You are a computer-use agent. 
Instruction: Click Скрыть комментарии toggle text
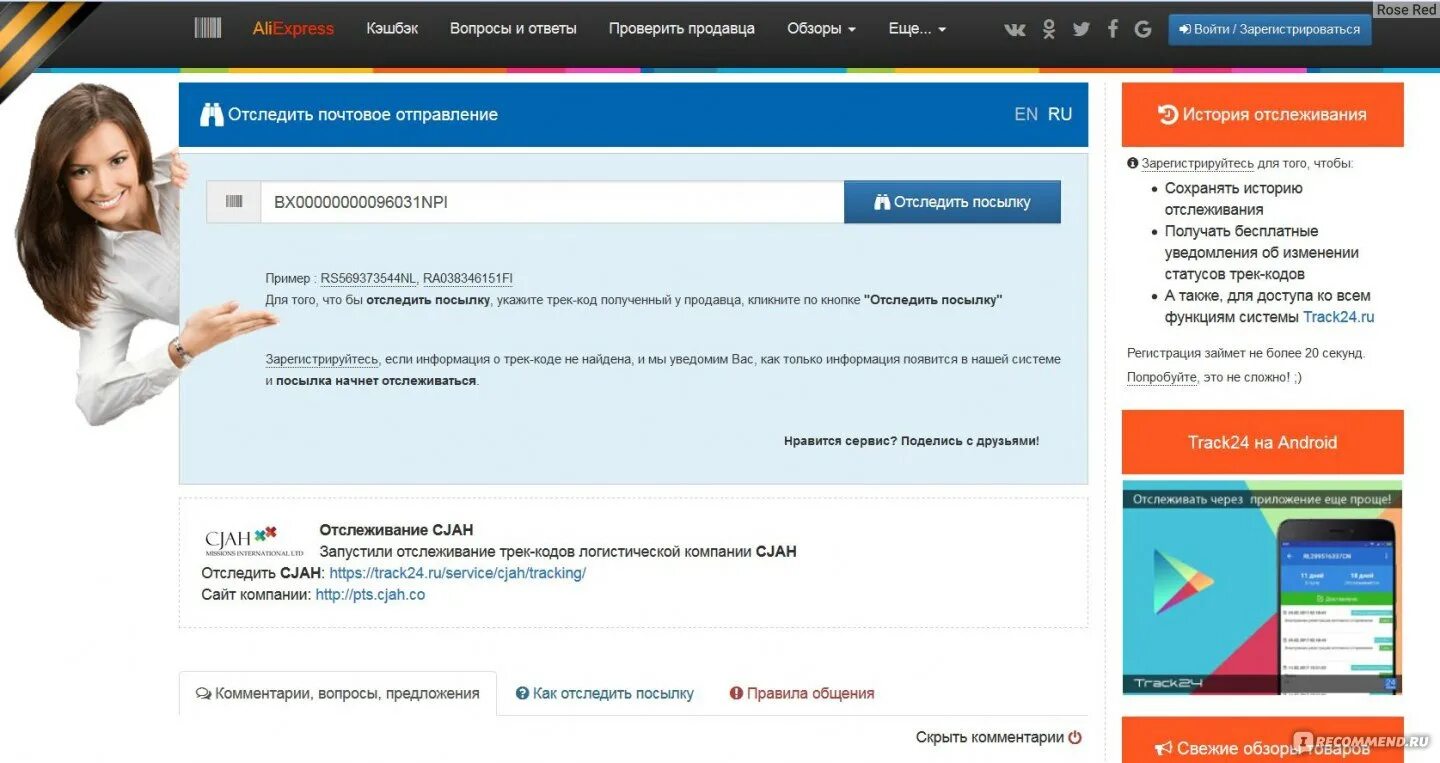[990, 737]
